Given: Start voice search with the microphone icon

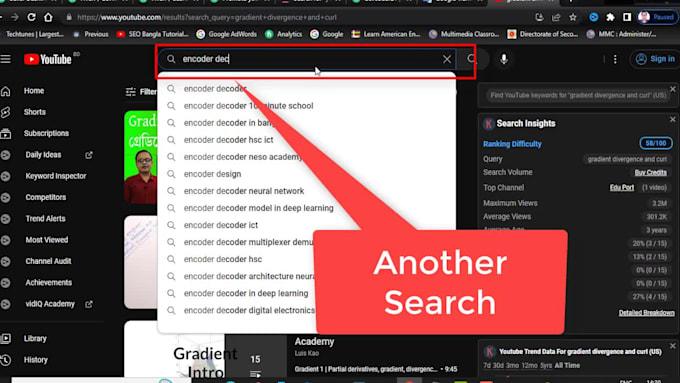Looking at the screenshot, I should 503,59.
